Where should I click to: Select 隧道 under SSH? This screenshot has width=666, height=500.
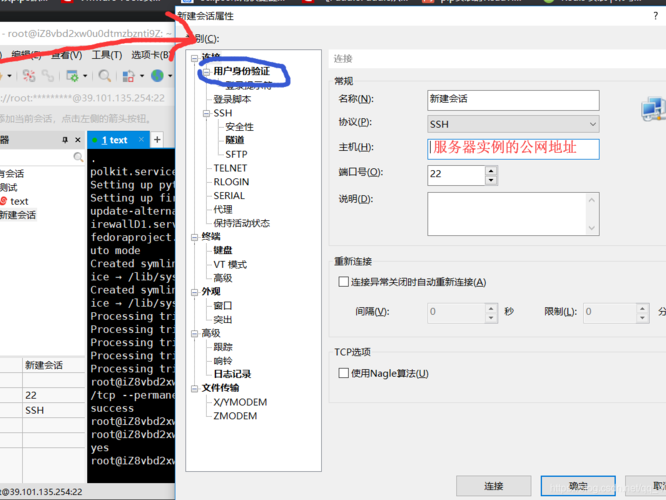click(234, 140)
